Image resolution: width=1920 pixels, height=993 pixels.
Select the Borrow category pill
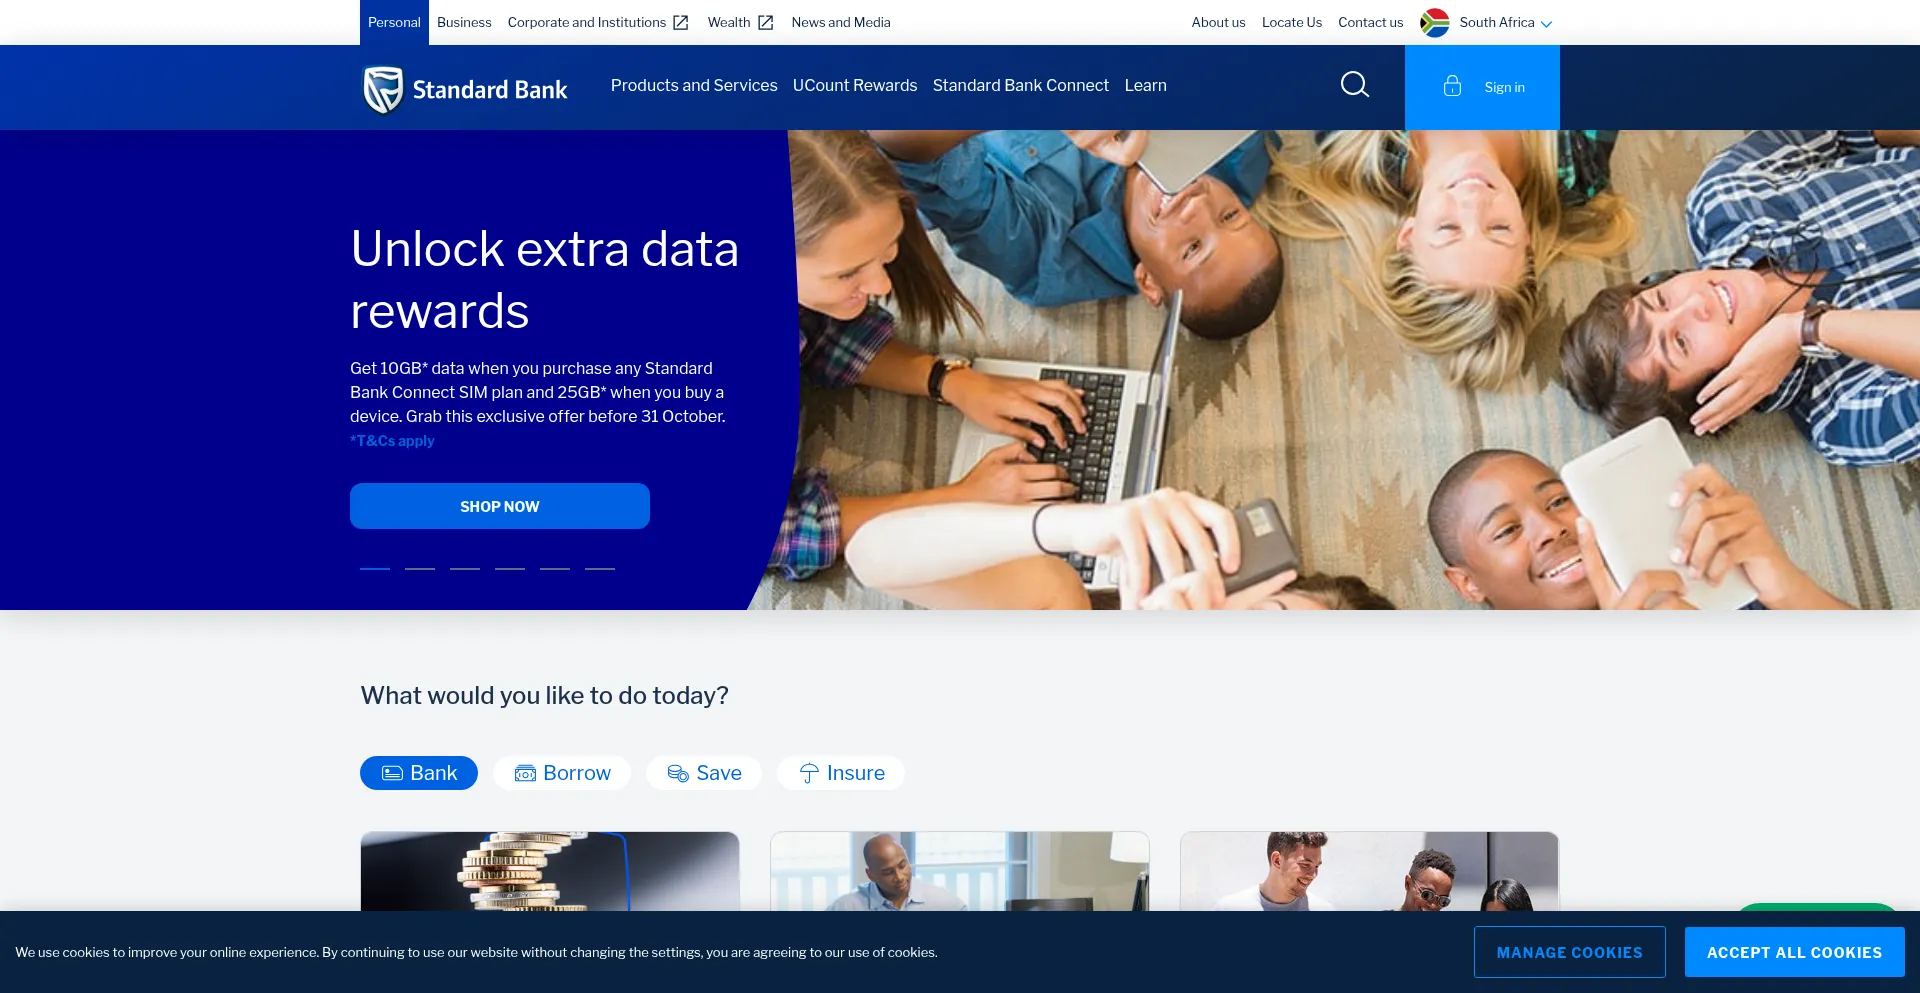(562, 773)
